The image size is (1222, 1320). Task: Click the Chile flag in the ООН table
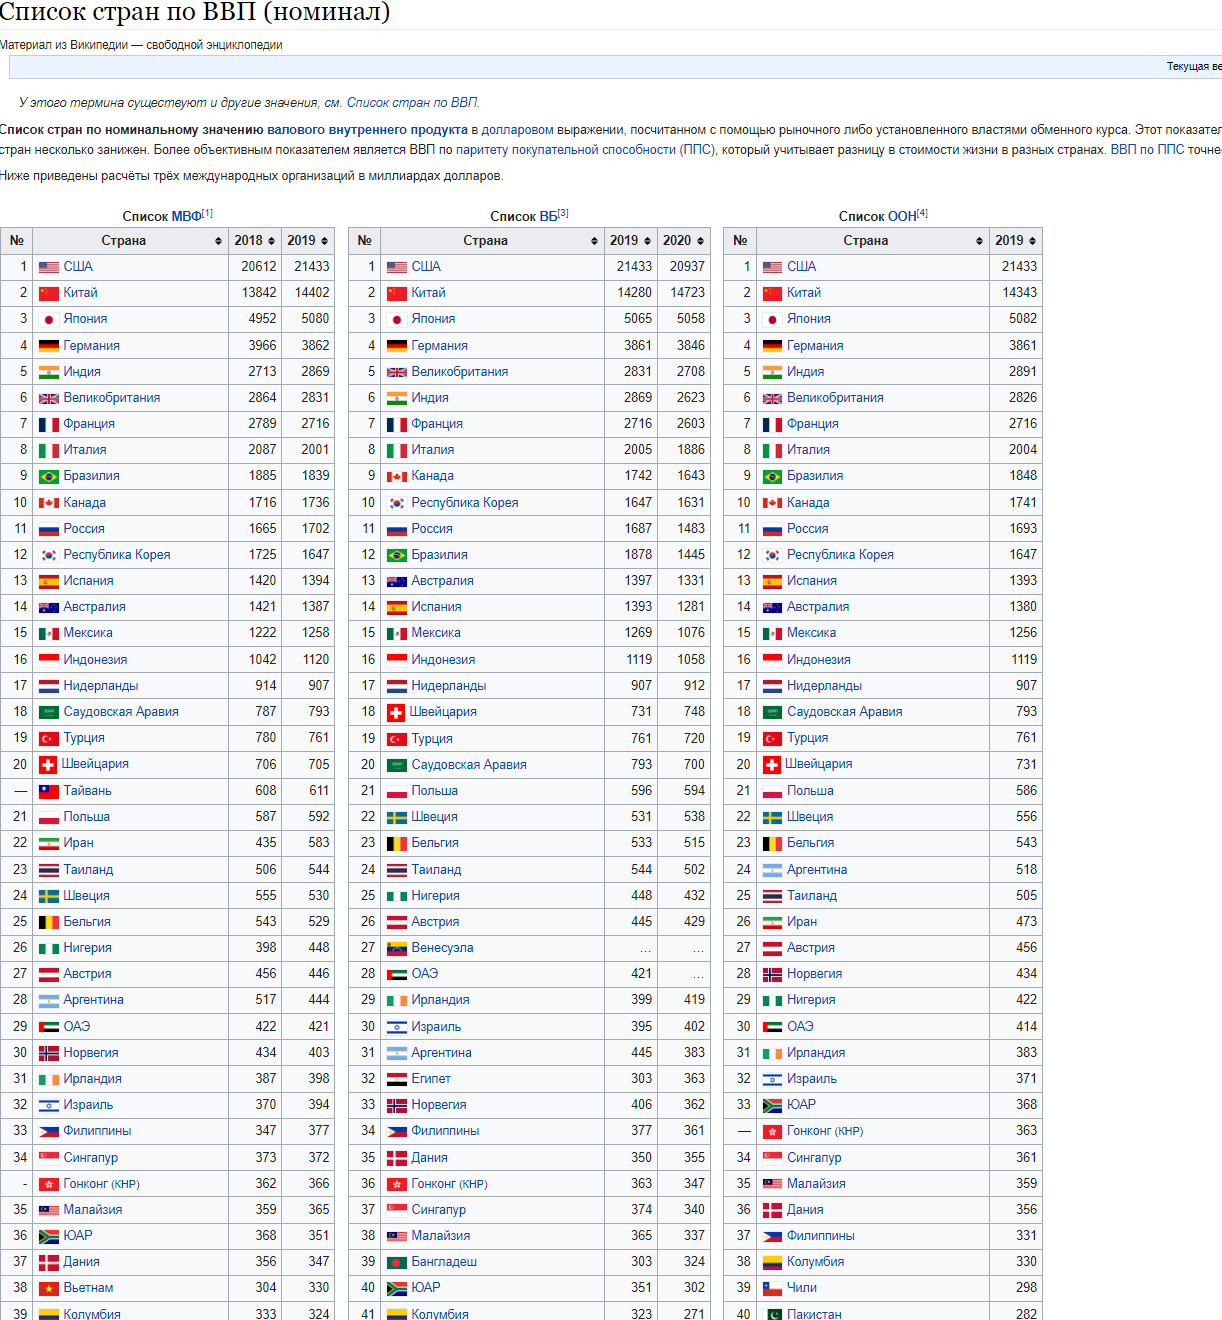[772, 1288]
